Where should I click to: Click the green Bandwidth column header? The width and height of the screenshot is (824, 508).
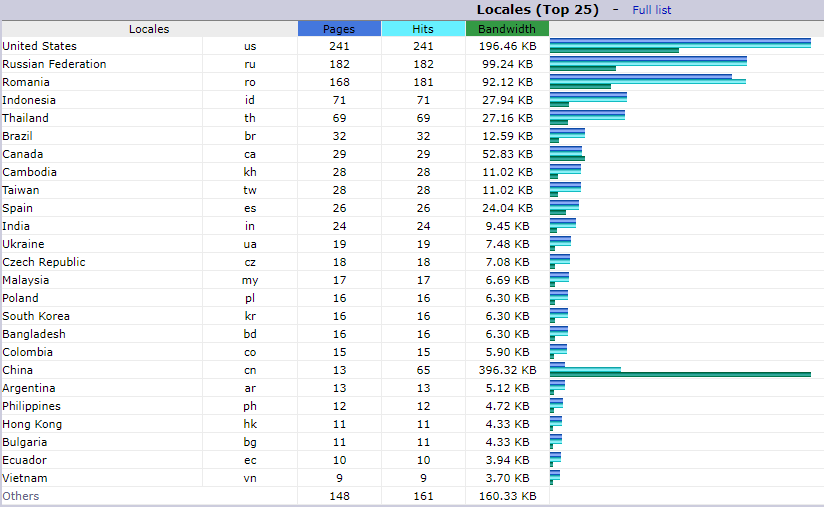(x=507, y=29)
